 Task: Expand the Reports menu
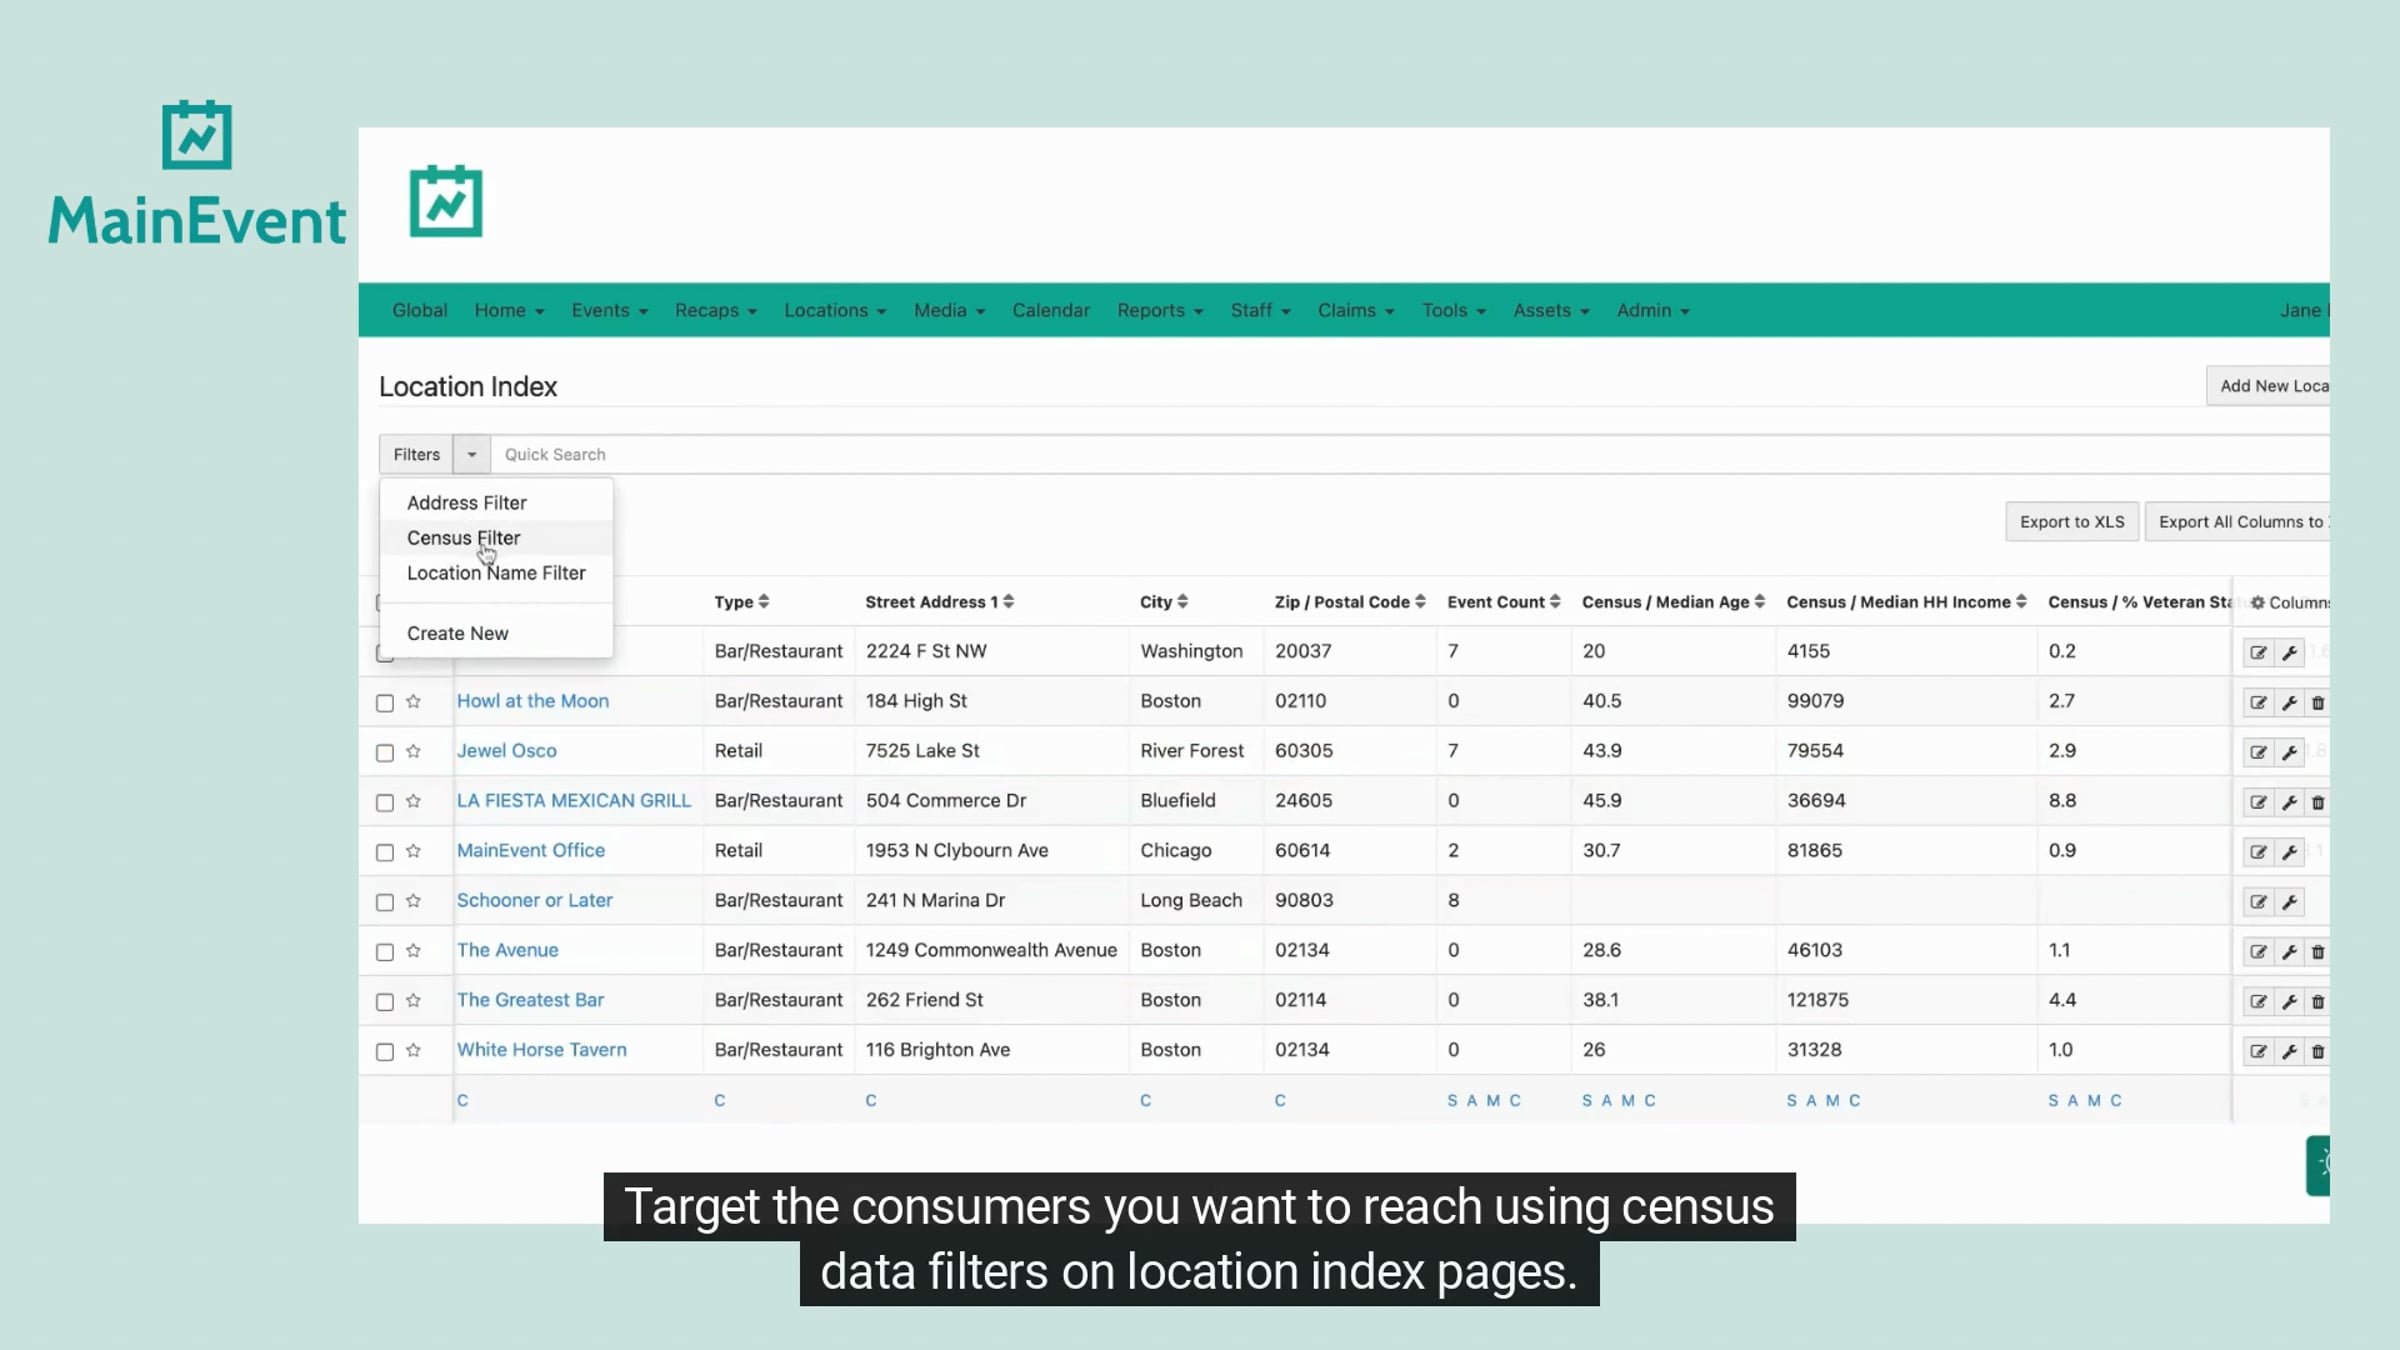click(x=1160, y=310)
